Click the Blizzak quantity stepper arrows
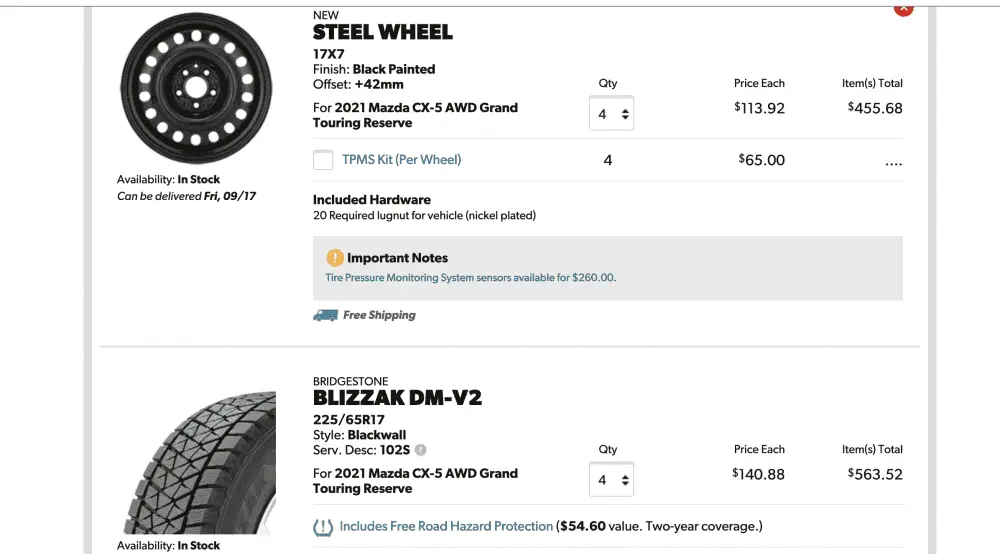 (x=625, y=480)
